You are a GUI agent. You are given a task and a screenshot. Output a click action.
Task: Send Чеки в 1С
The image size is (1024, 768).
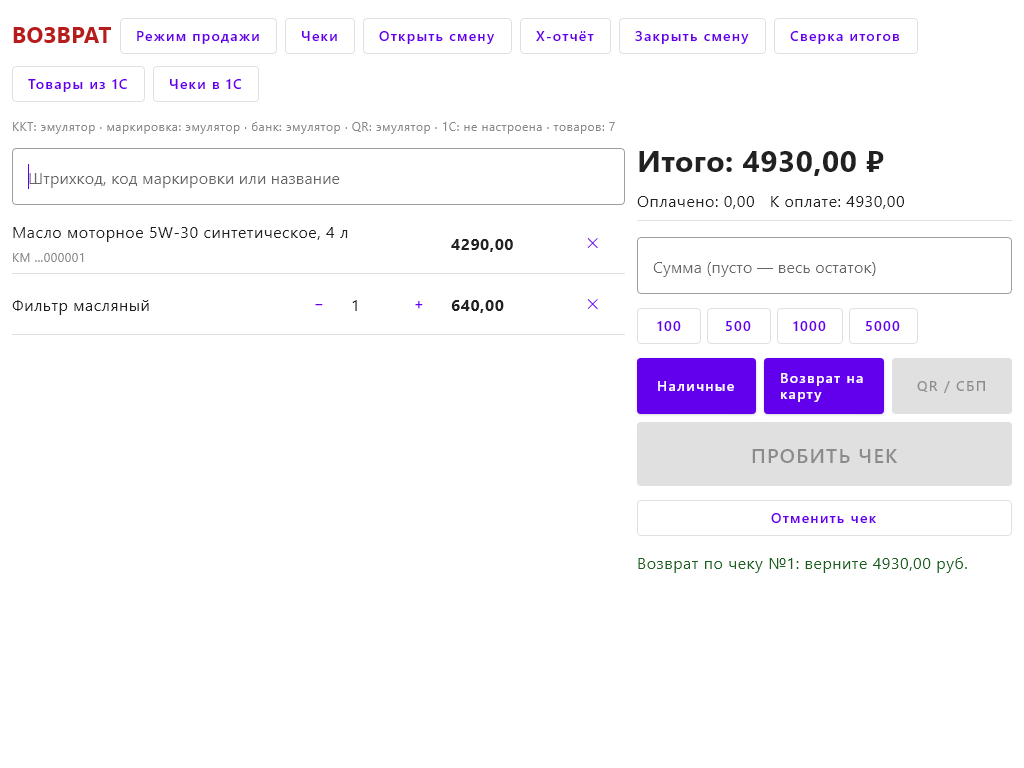[x=206, y=84]
